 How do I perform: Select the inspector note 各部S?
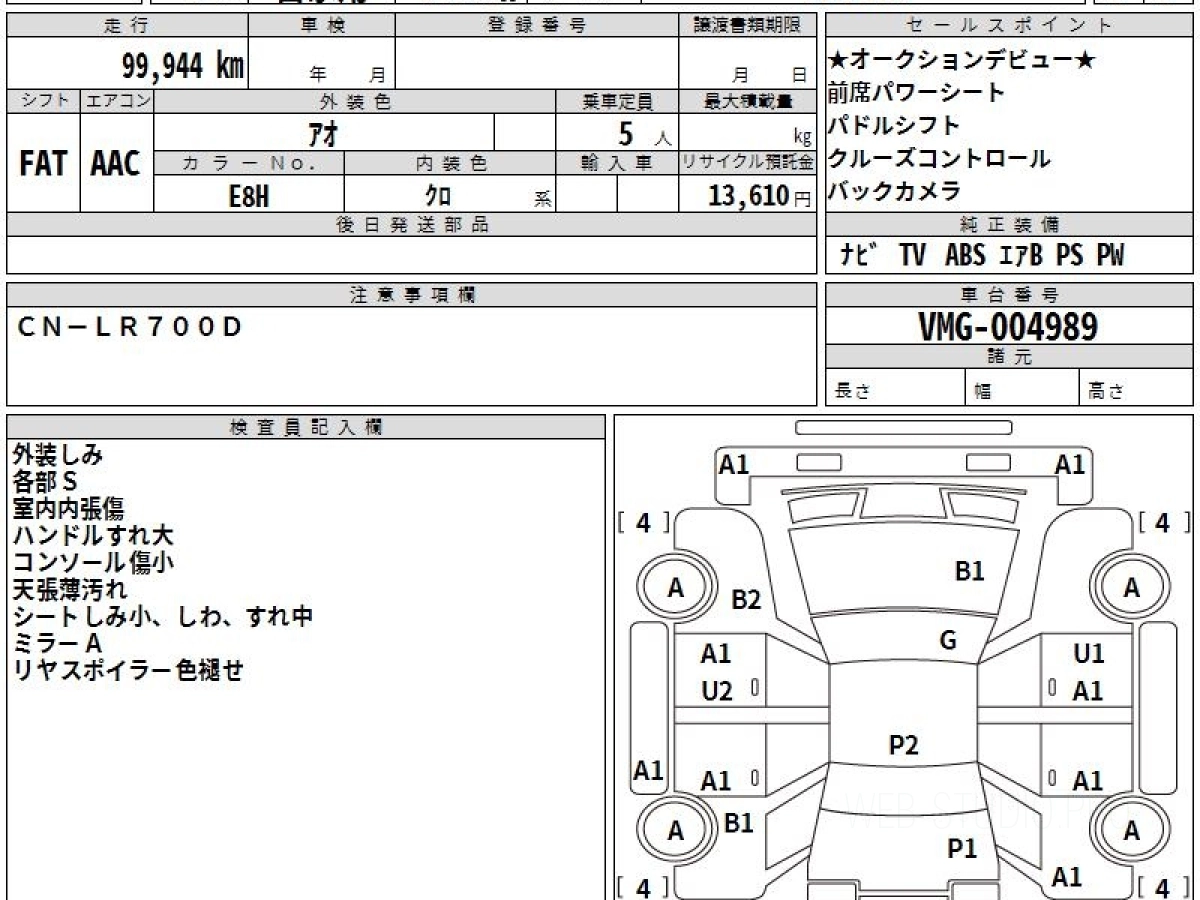pyautogui.click(x=45, y=482)
